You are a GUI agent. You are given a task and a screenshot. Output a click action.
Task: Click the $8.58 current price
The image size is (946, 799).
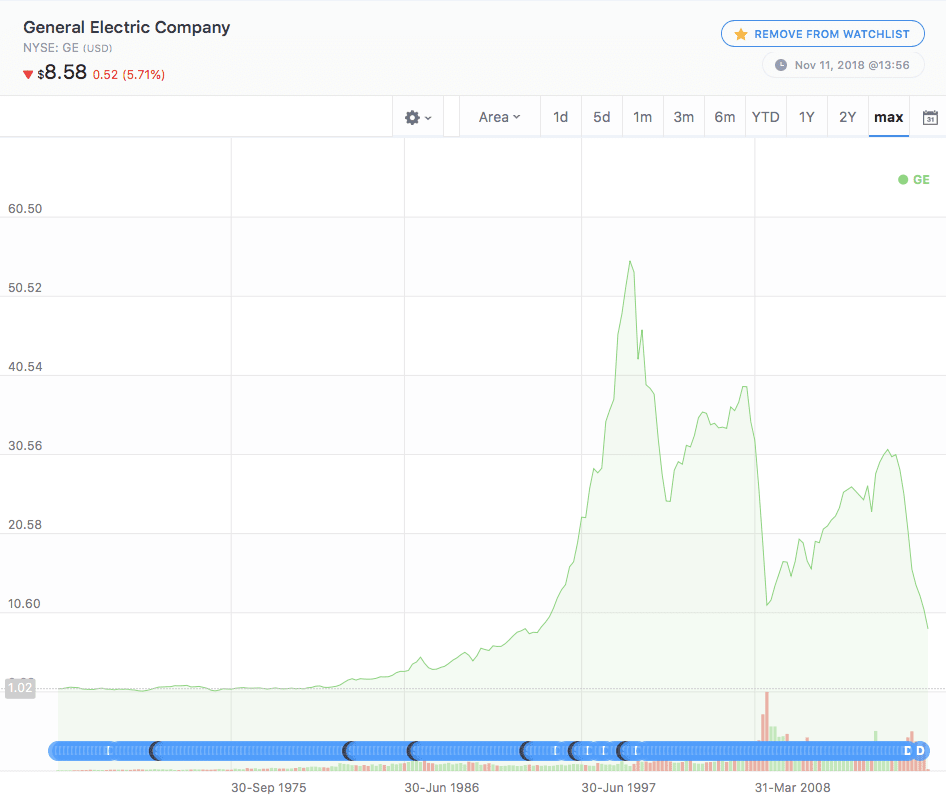(x=62, y=72)
